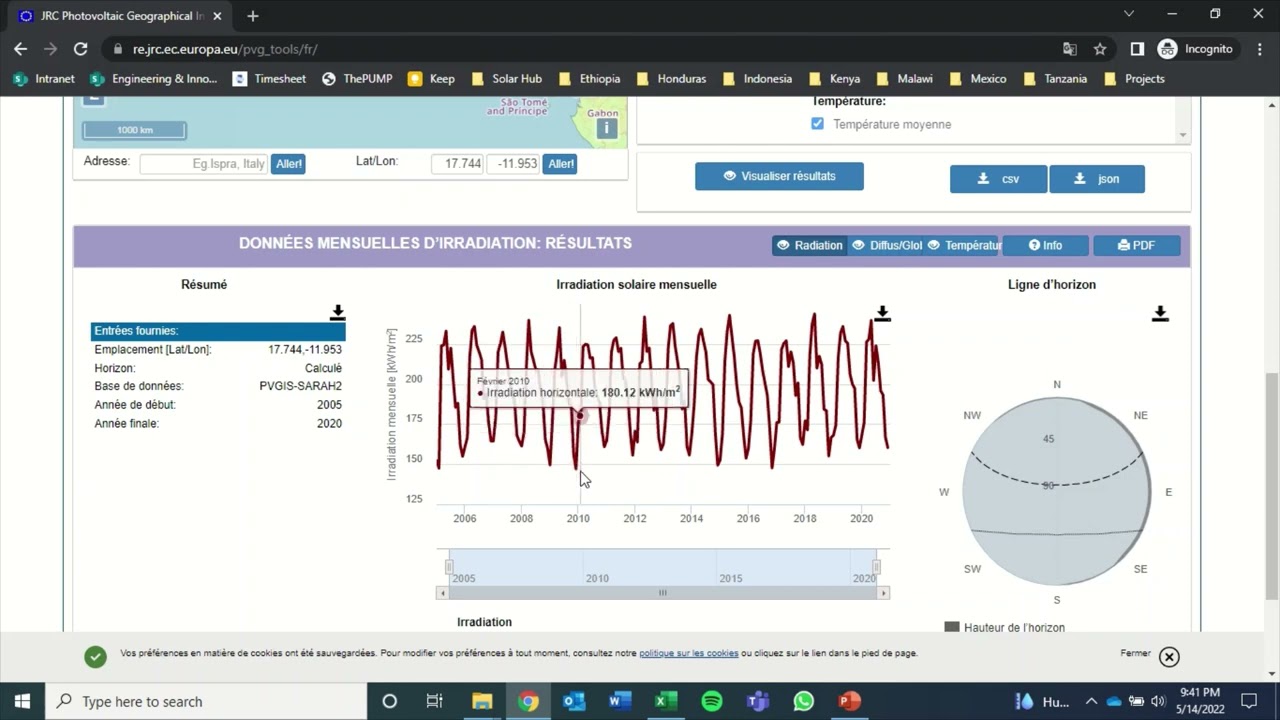
Task: Toggle the browser side panel icon
Action: tap(1137, 49)
